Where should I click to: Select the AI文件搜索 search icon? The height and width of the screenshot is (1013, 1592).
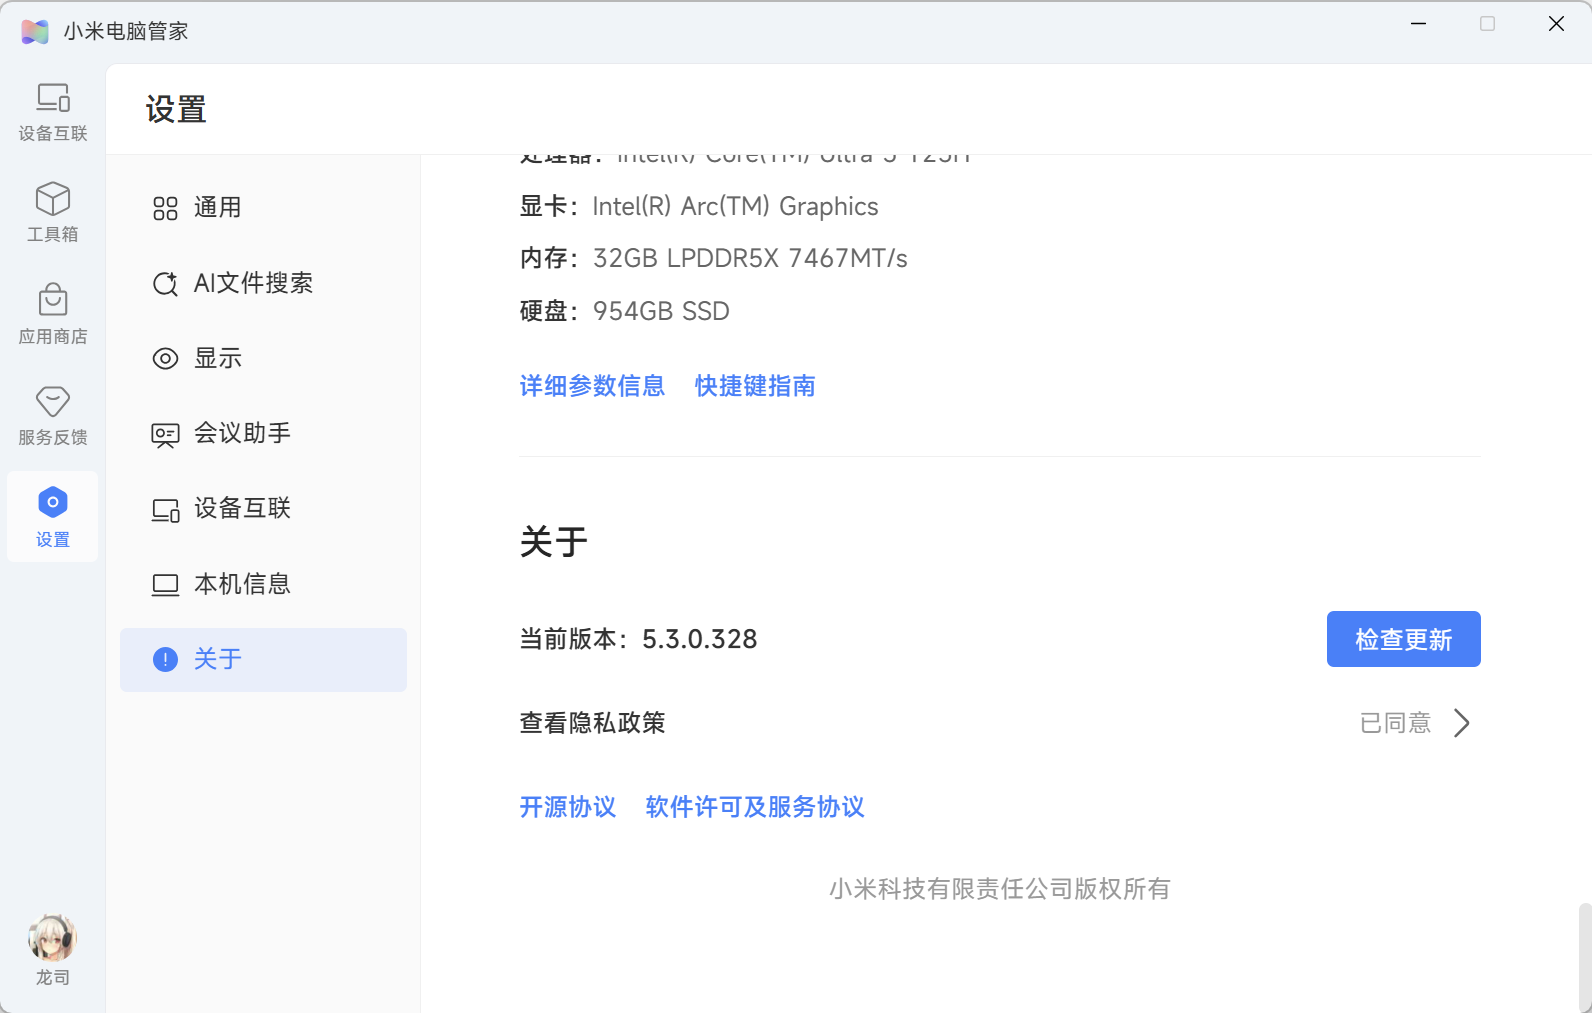[165, 283]
